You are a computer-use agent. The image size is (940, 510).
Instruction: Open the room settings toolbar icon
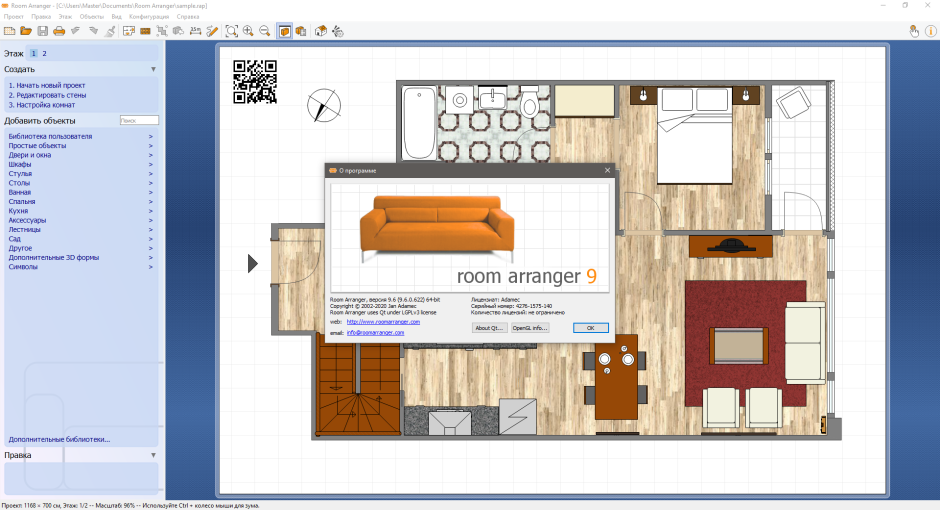(128, 31)
